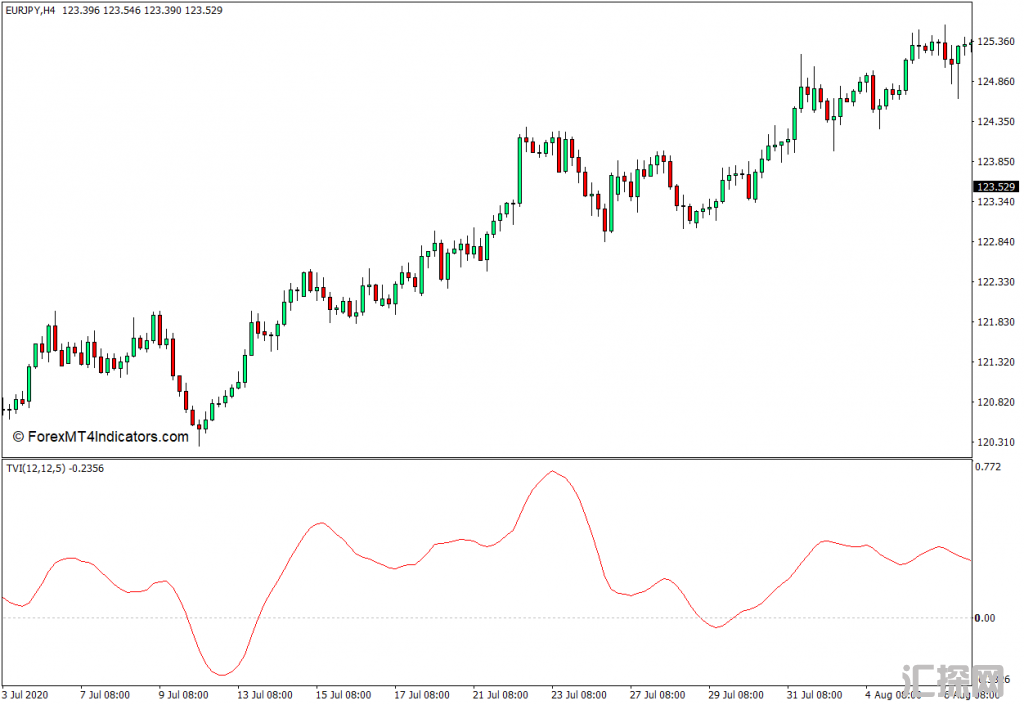
Task: Click the 124.860 price axis label
Action: pyautogui.click(x=996, y=82)
